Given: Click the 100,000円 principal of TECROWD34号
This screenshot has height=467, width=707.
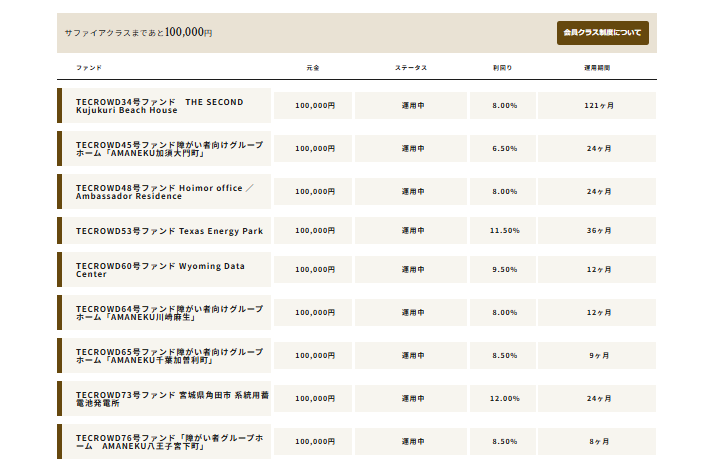Looking at the screenshot, I should click(313, 105).
